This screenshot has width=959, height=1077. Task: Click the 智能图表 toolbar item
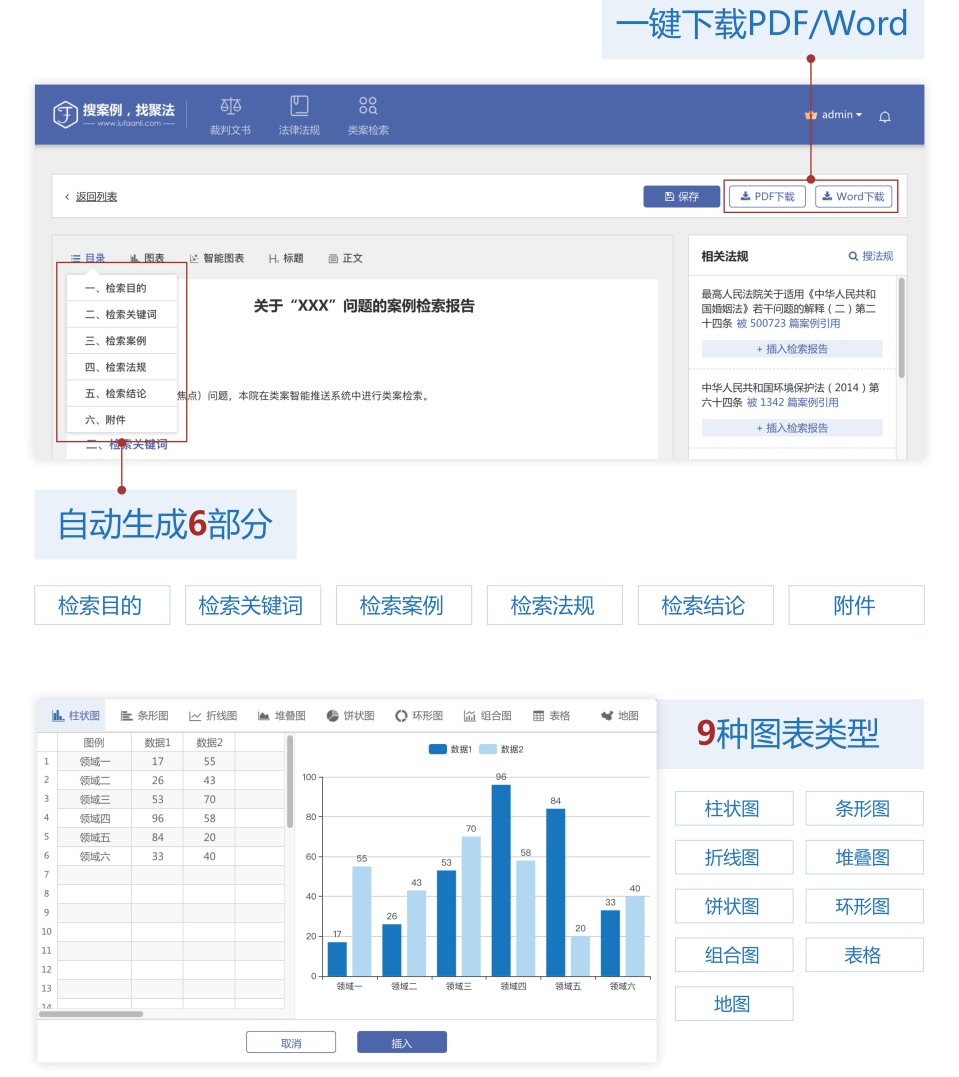tap(217, 258)
